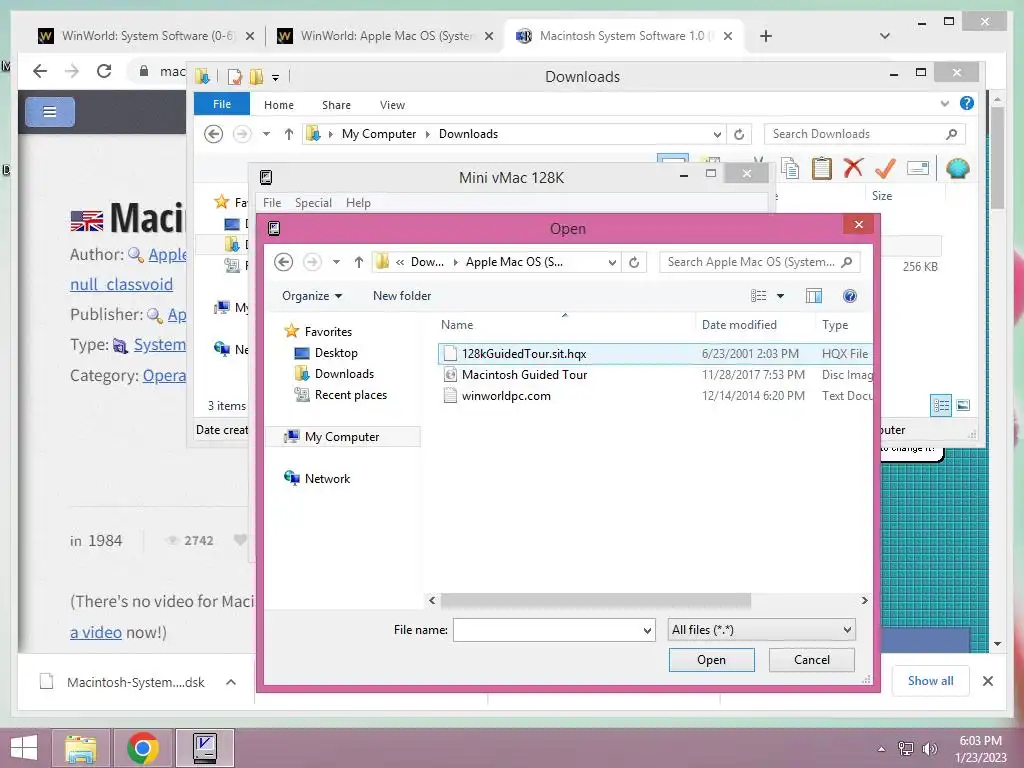Open Windows Start menu
1024x768 pixels.
(x=24, y=748)
